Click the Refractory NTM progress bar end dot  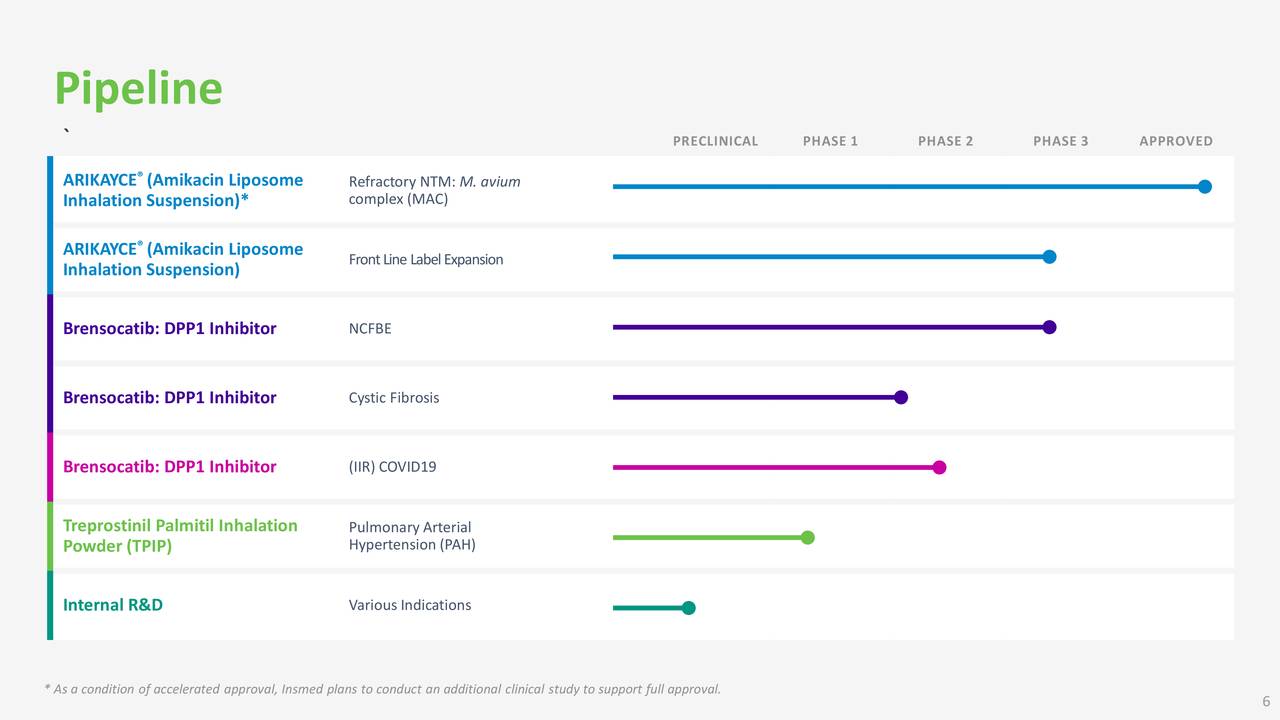1205,186
